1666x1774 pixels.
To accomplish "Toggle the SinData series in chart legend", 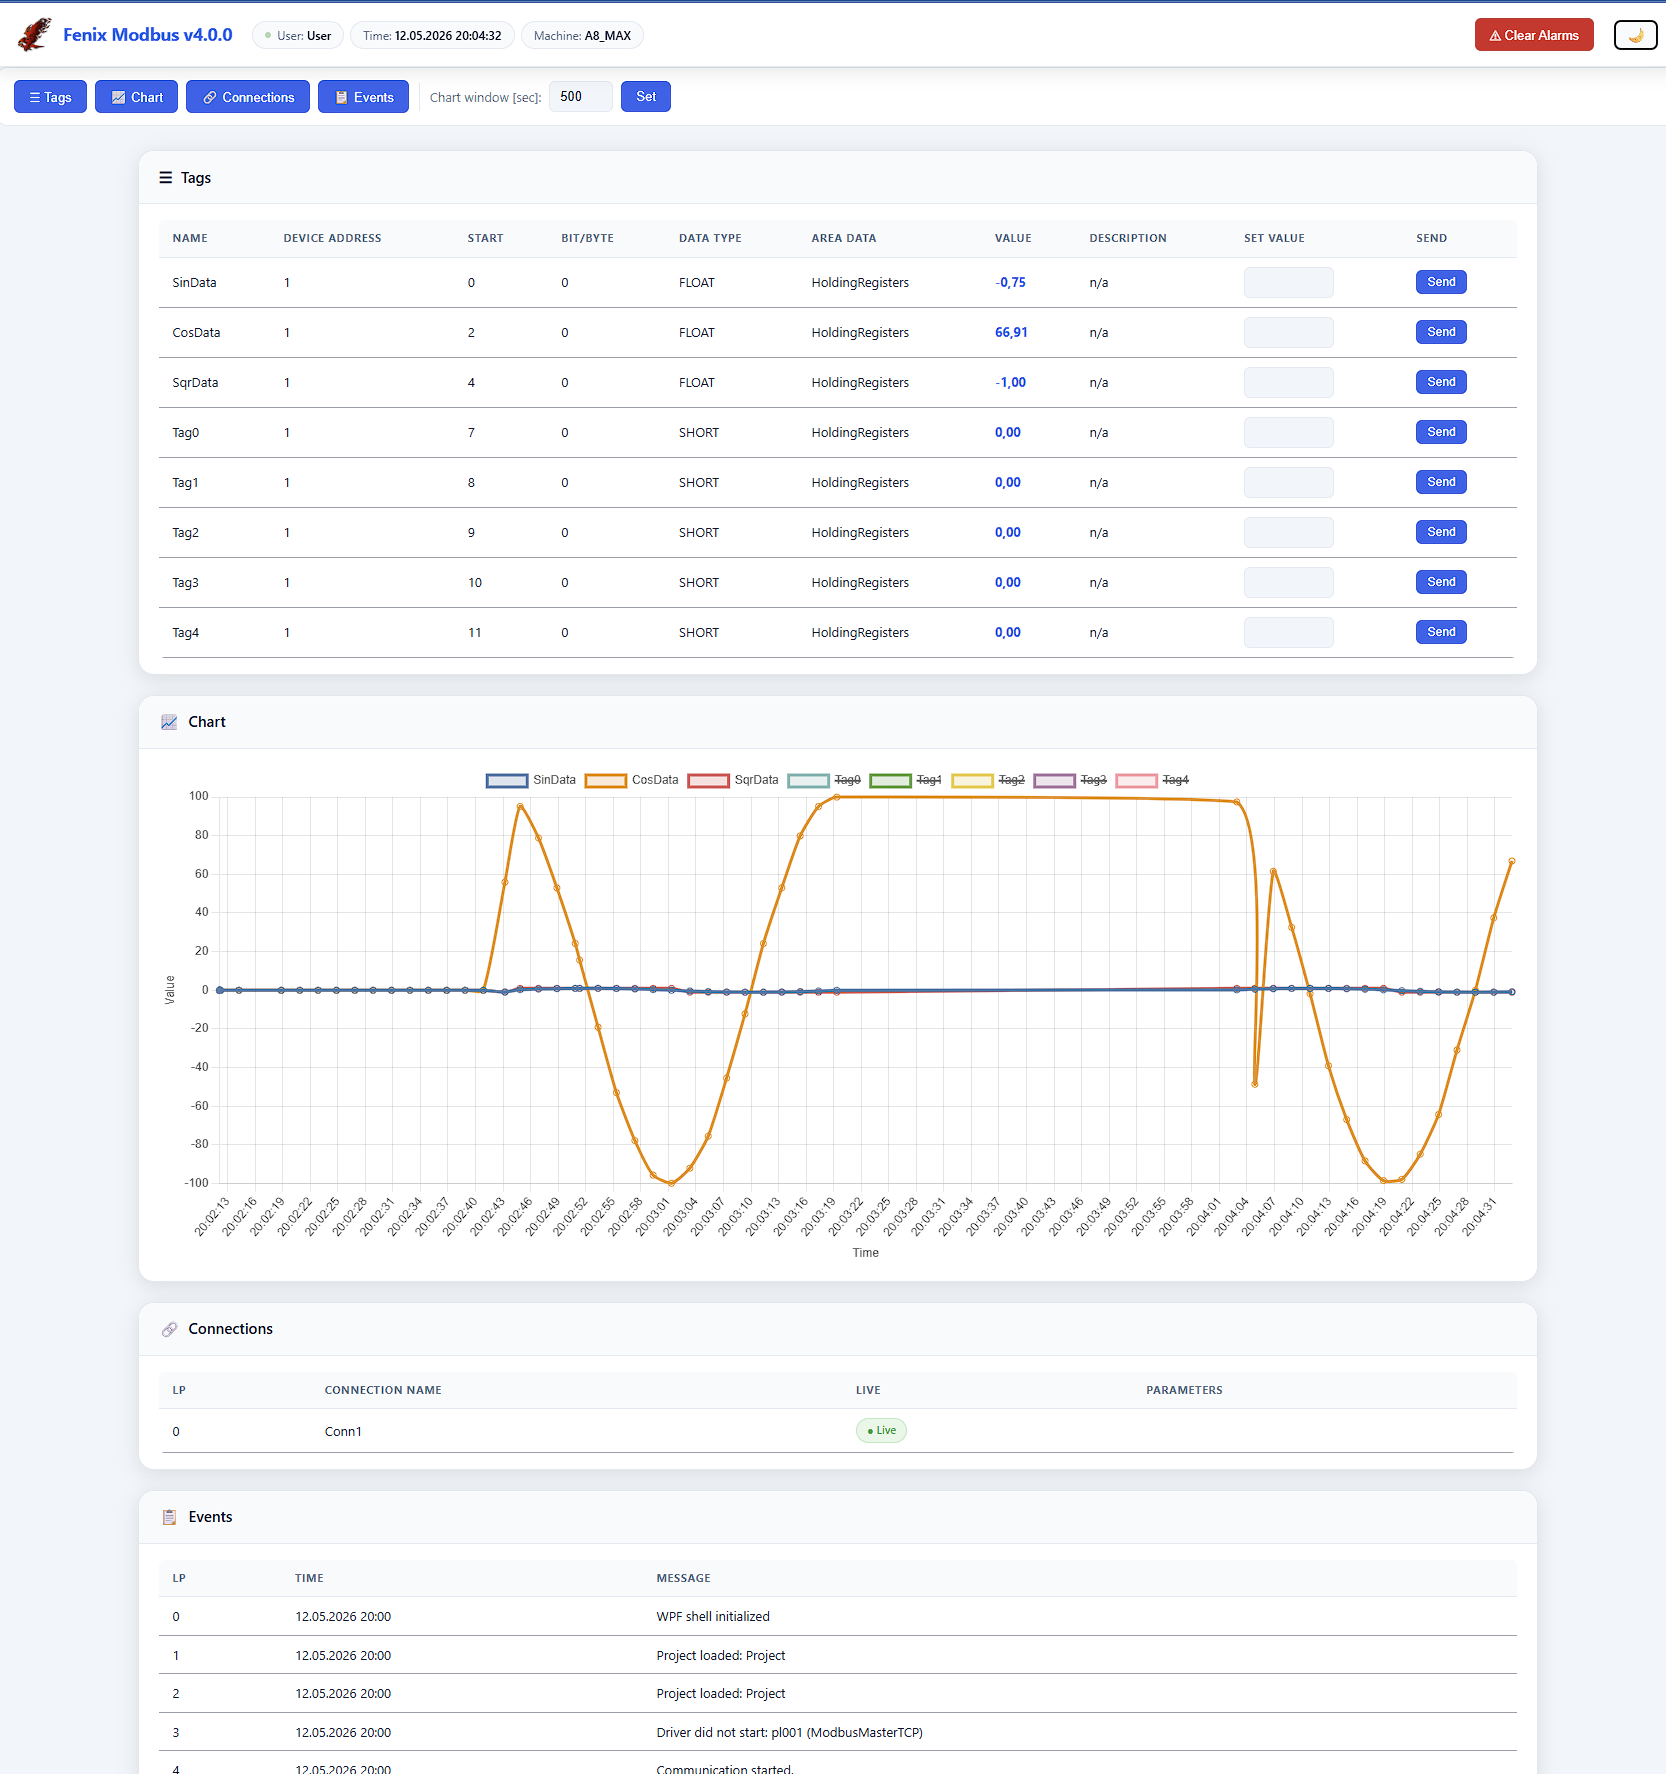I will point(531,780).
